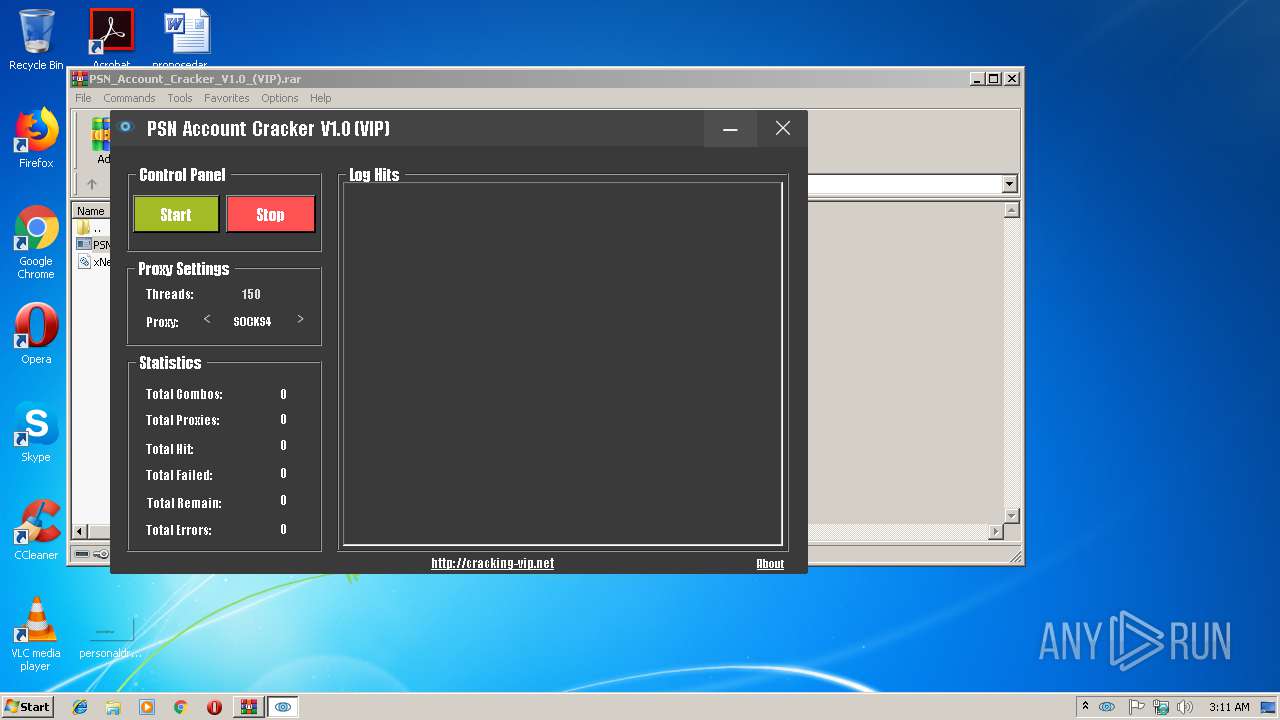Click the Total Proxies label

click(x=182, y=420)
